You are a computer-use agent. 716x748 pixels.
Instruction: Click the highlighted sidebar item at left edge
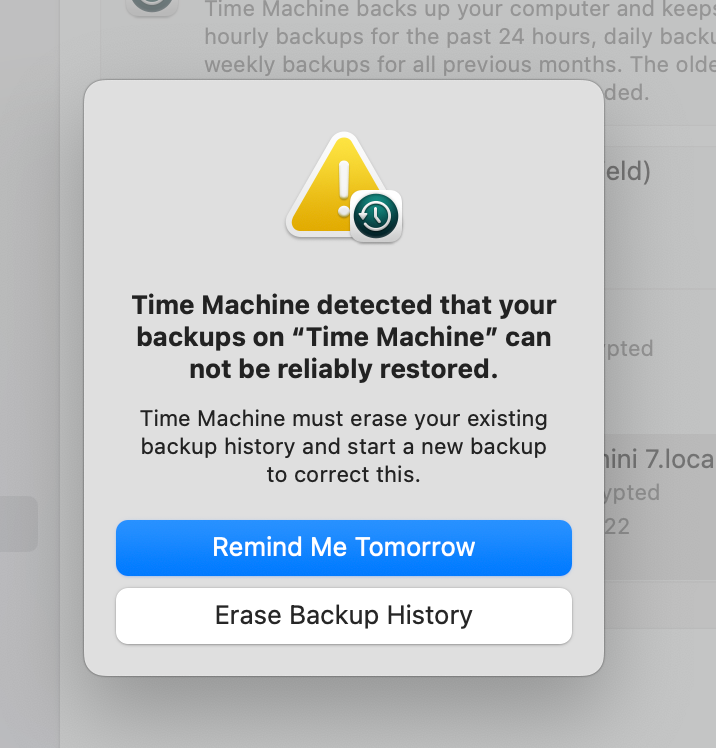[18, 523]
